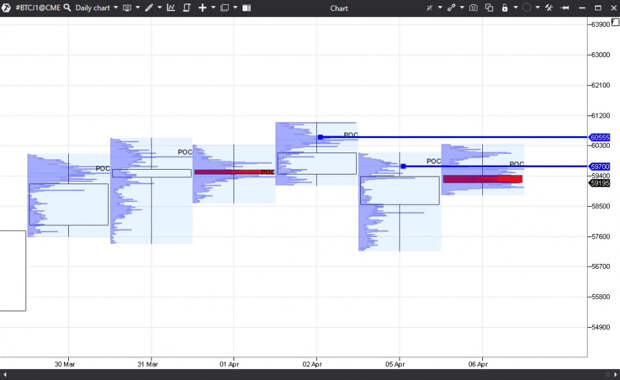Image resolution: width=620 pixels, height=380 pixels.
Task: Click the chart template document icon
Action: 187,8
